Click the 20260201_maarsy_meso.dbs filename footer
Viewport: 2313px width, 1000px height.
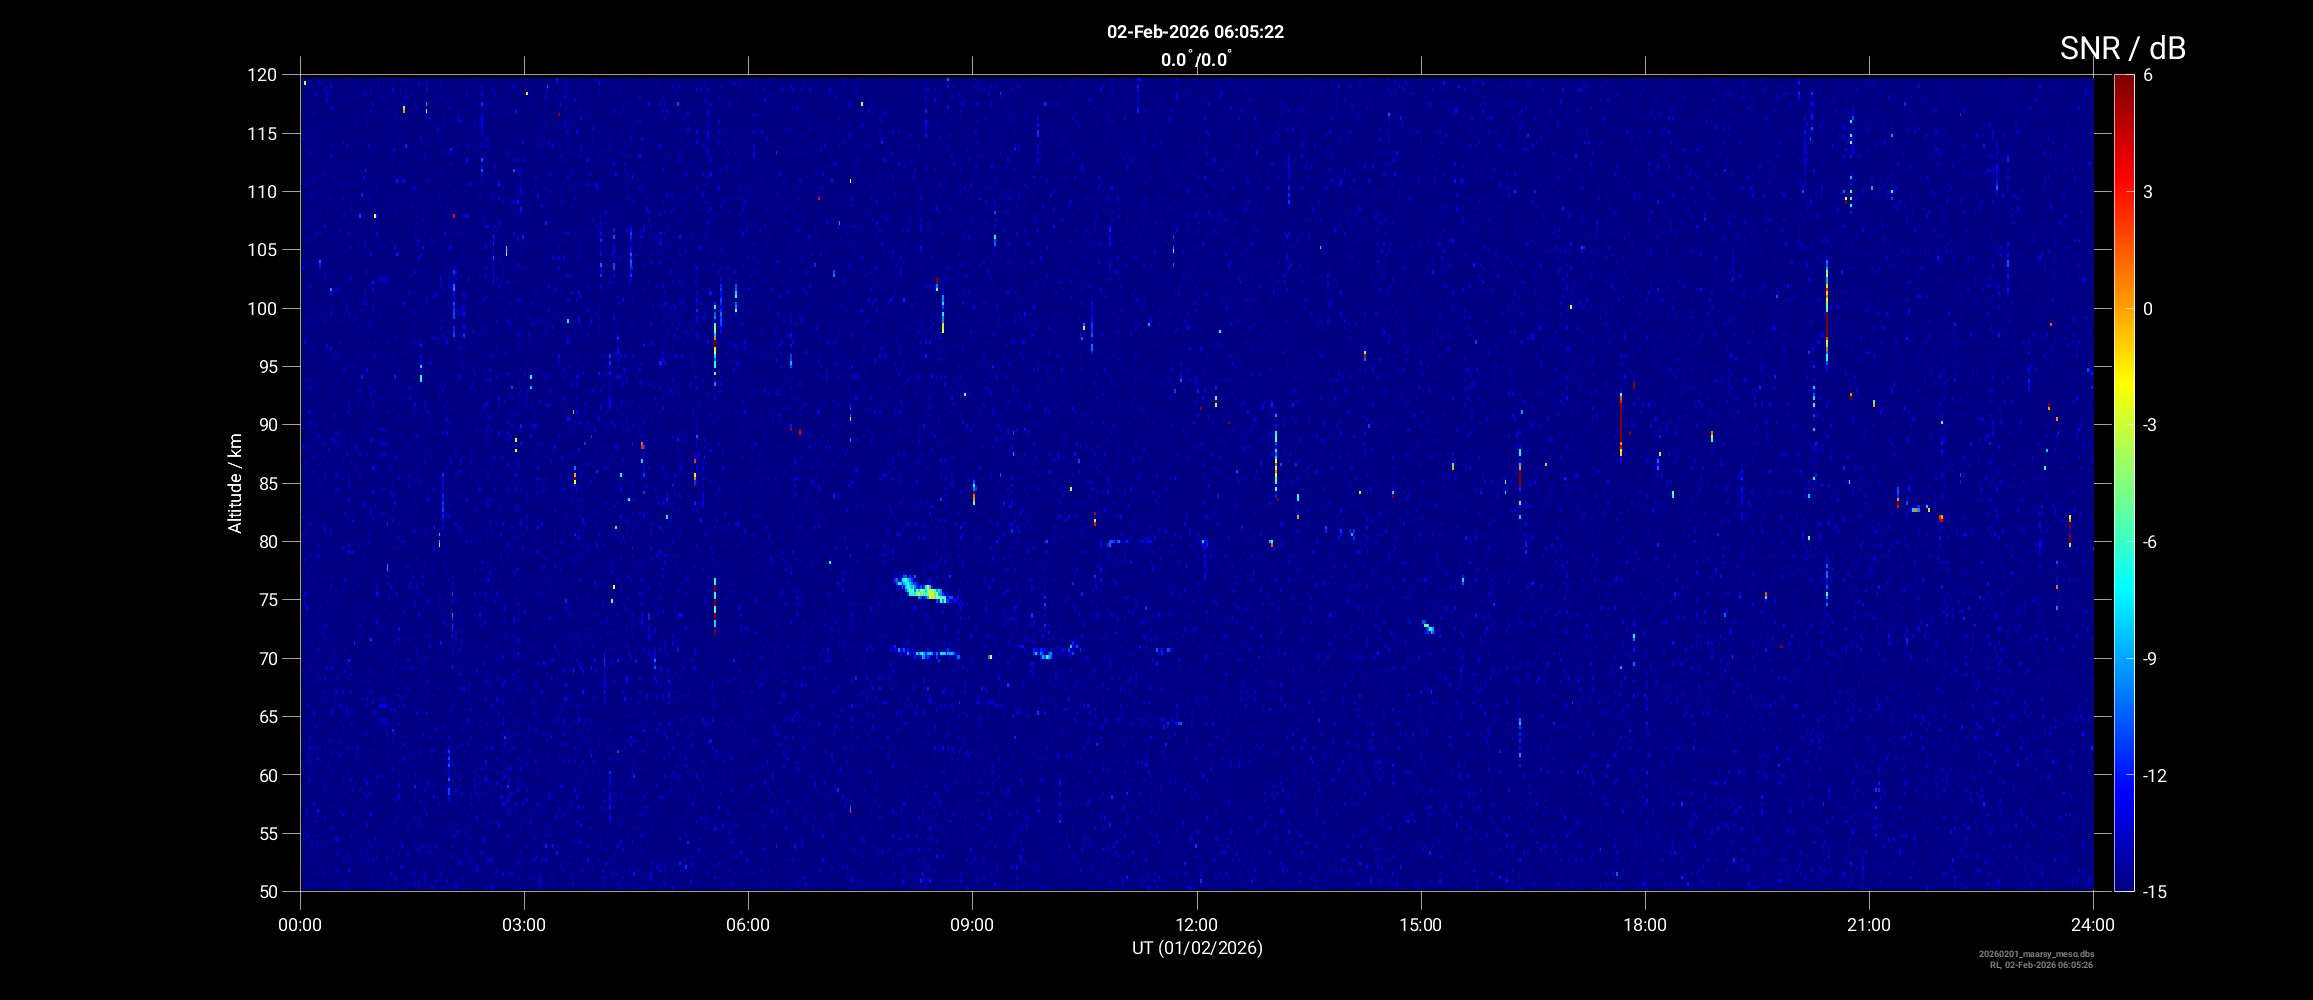coord(2036,954)
